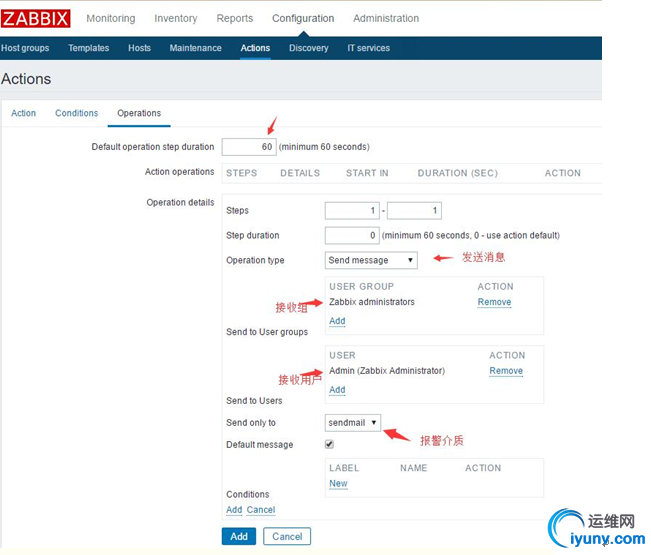Remove Zabbix administrators user group
Screen dimensions: 651x555
pyautogui.click(x=494, y=302)
